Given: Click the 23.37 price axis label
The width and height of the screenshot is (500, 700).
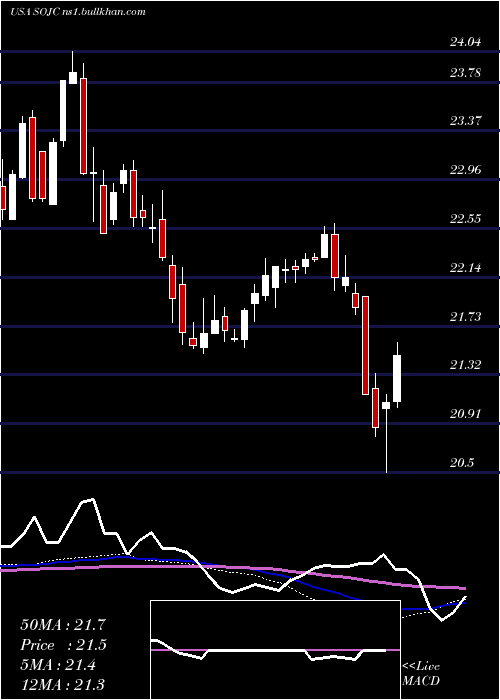Looking at the screenshot, I should (465, 121).
